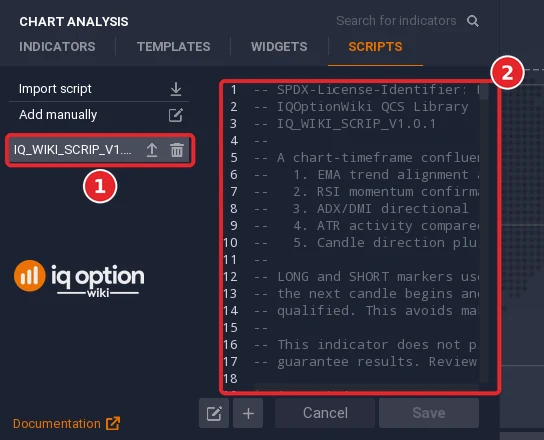The width and height of the screenshot is (544, 440).
Task: Click the Add manually option
Action: coord(99,115)
